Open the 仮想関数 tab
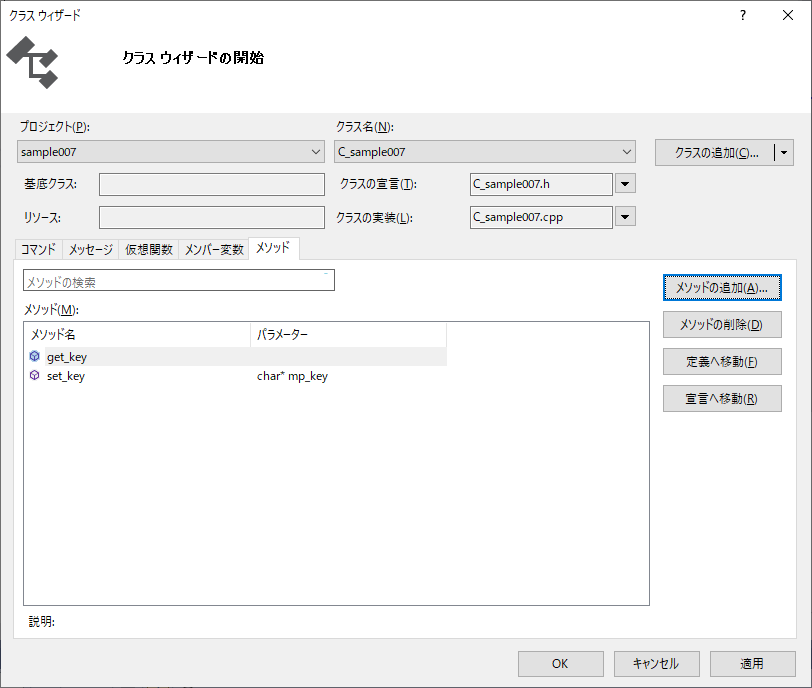Image resolution: width=812 pixels, height=688 pixels. (149, 250)
